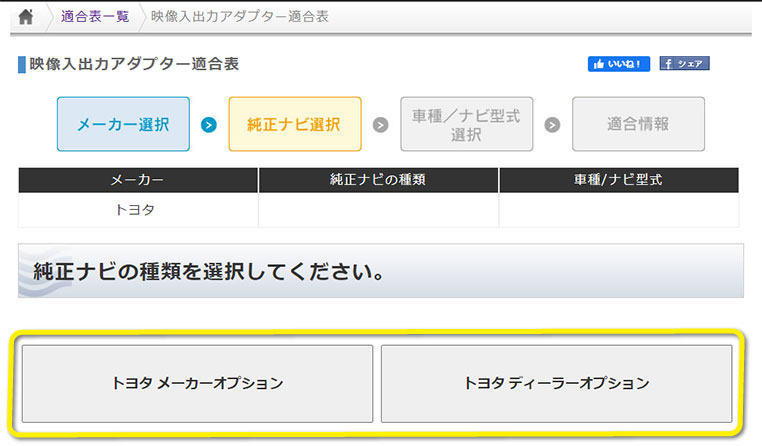Select the 純正ナビ選択 step
Screen dimensions: 762x446
click(295, 124)
